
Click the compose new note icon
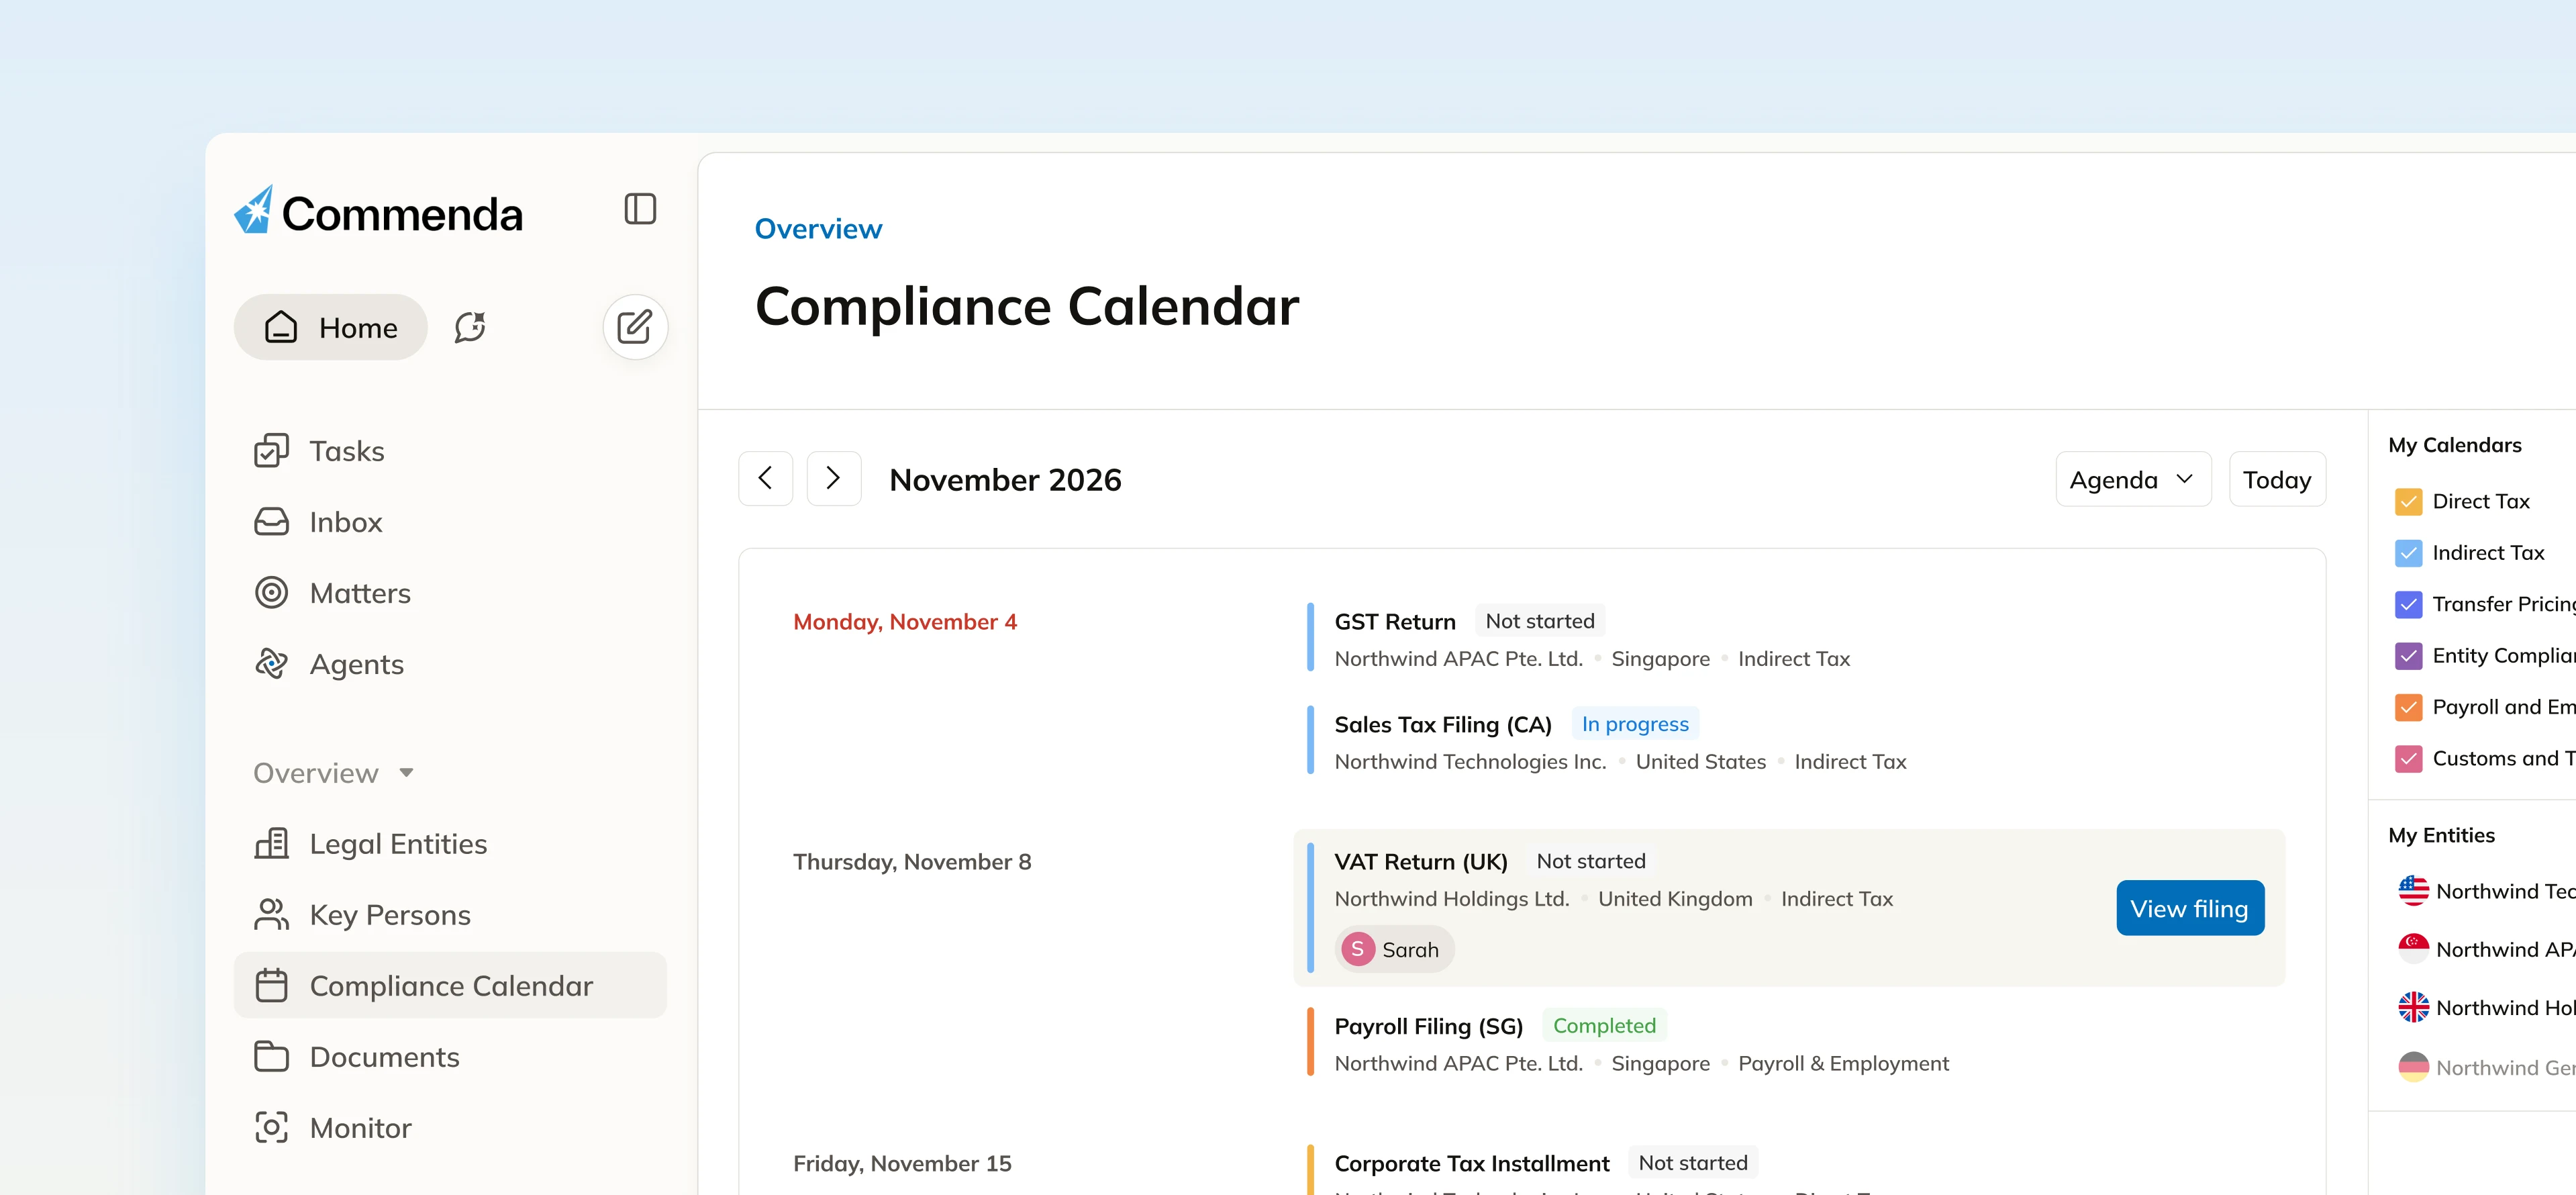(x=635, y=327)
